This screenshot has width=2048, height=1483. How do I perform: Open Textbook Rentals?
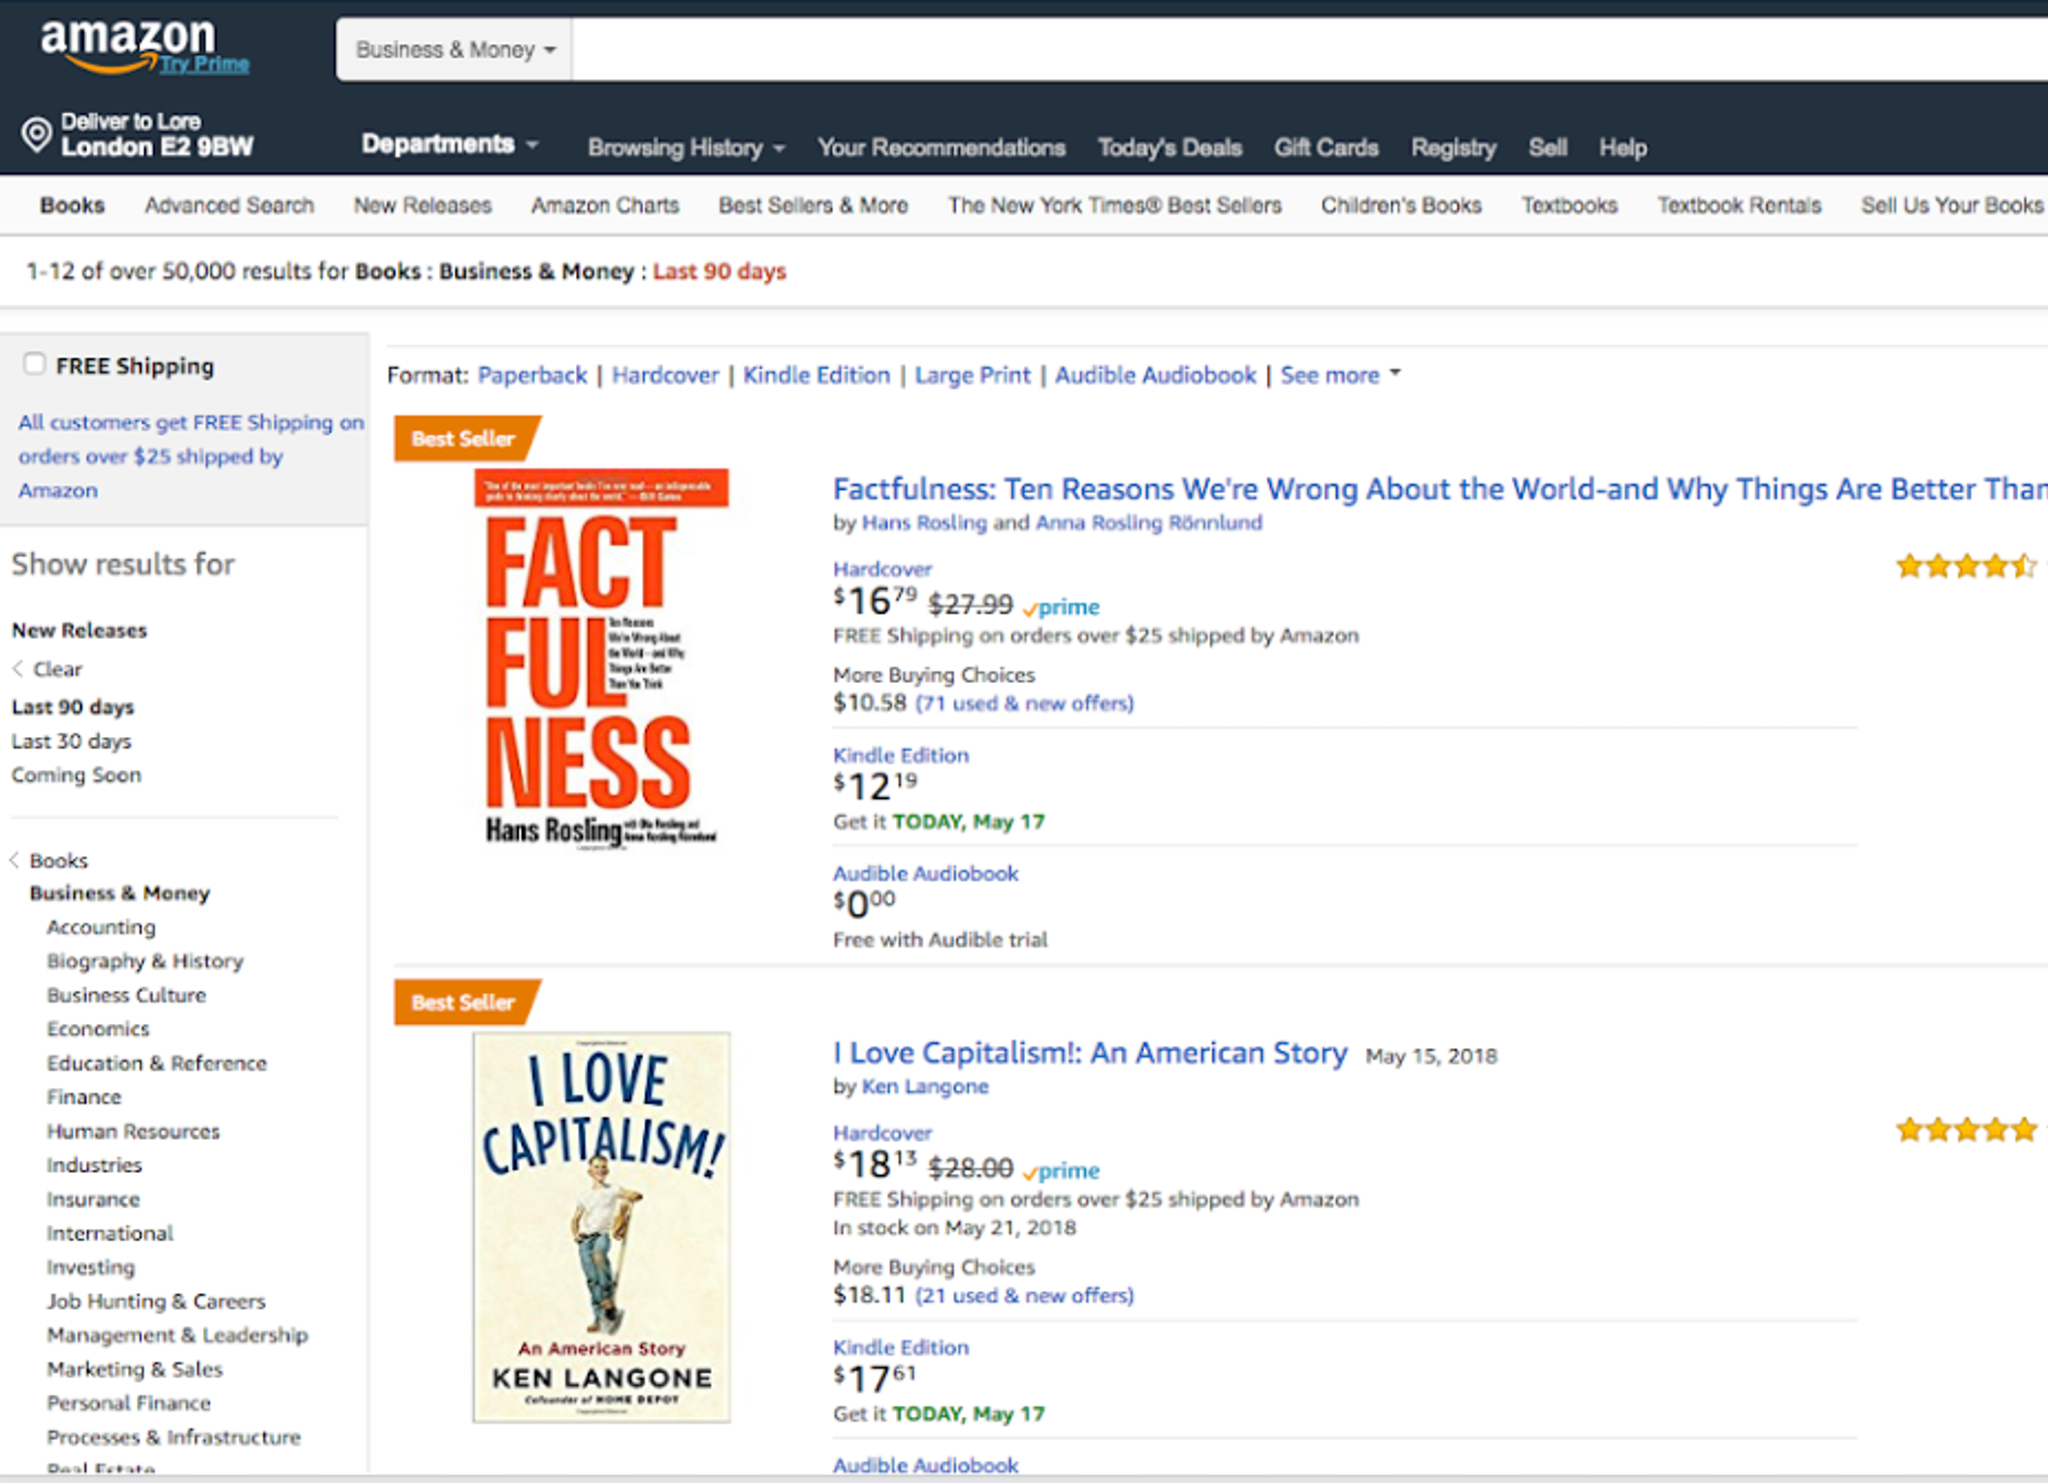[1739, 205]
